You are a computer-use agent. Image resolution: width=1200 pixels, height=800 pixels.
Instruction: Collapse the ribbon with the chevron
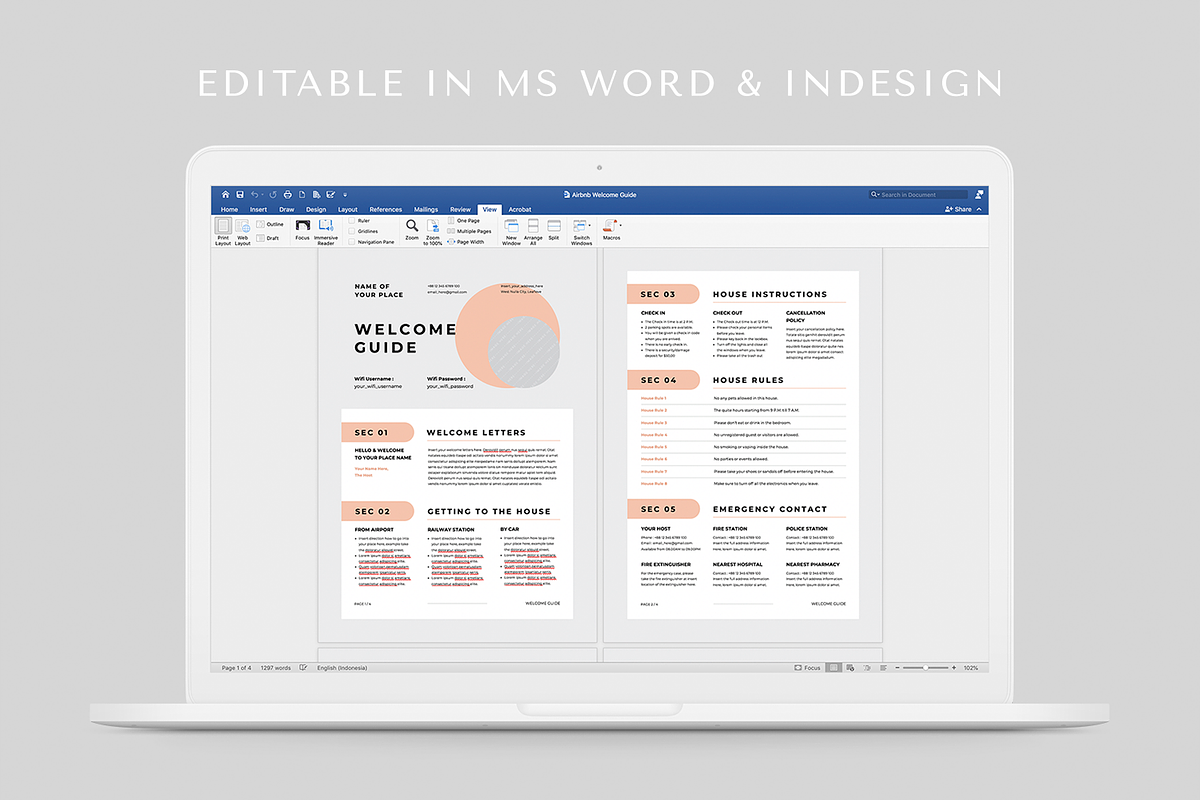click(x=979, y=209)
